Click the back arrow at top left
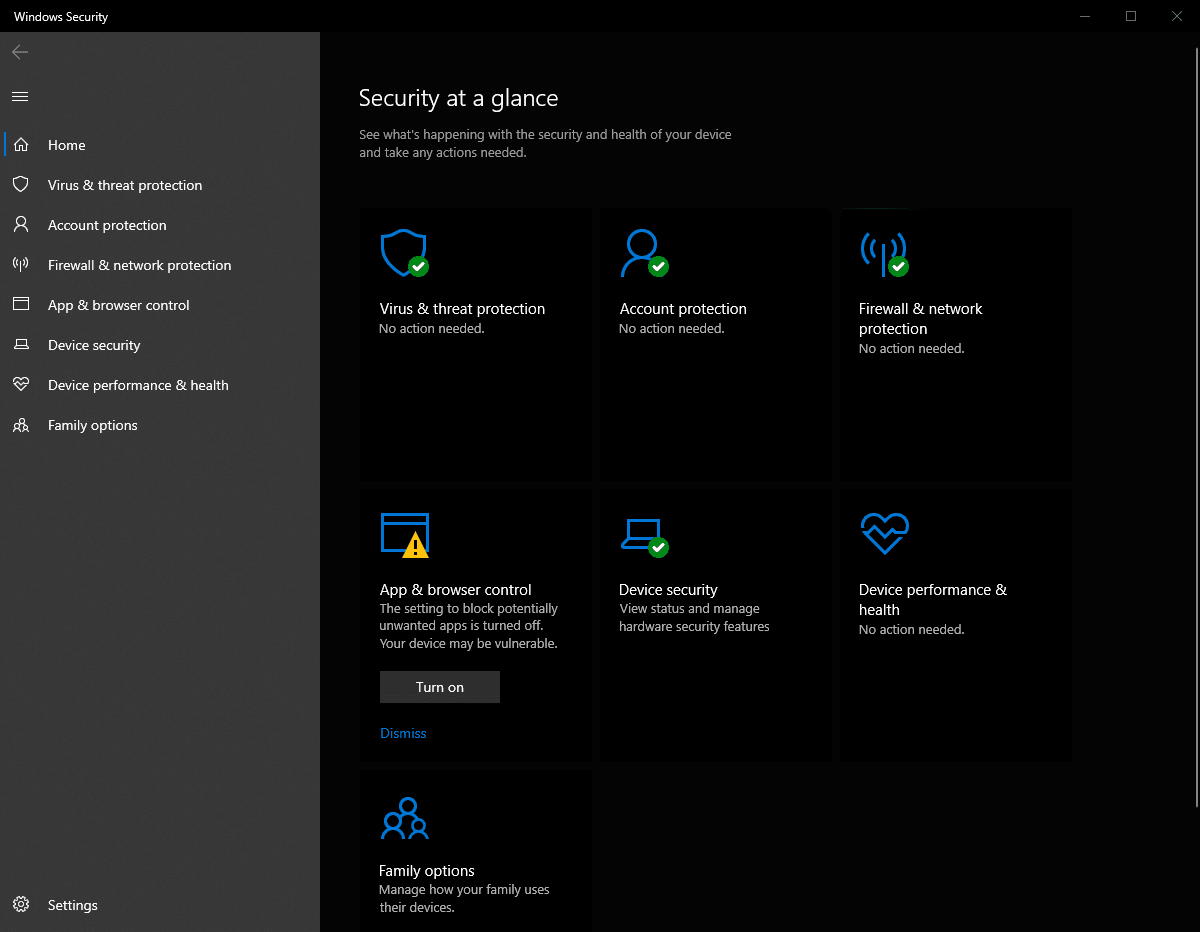 click(19, 52)
